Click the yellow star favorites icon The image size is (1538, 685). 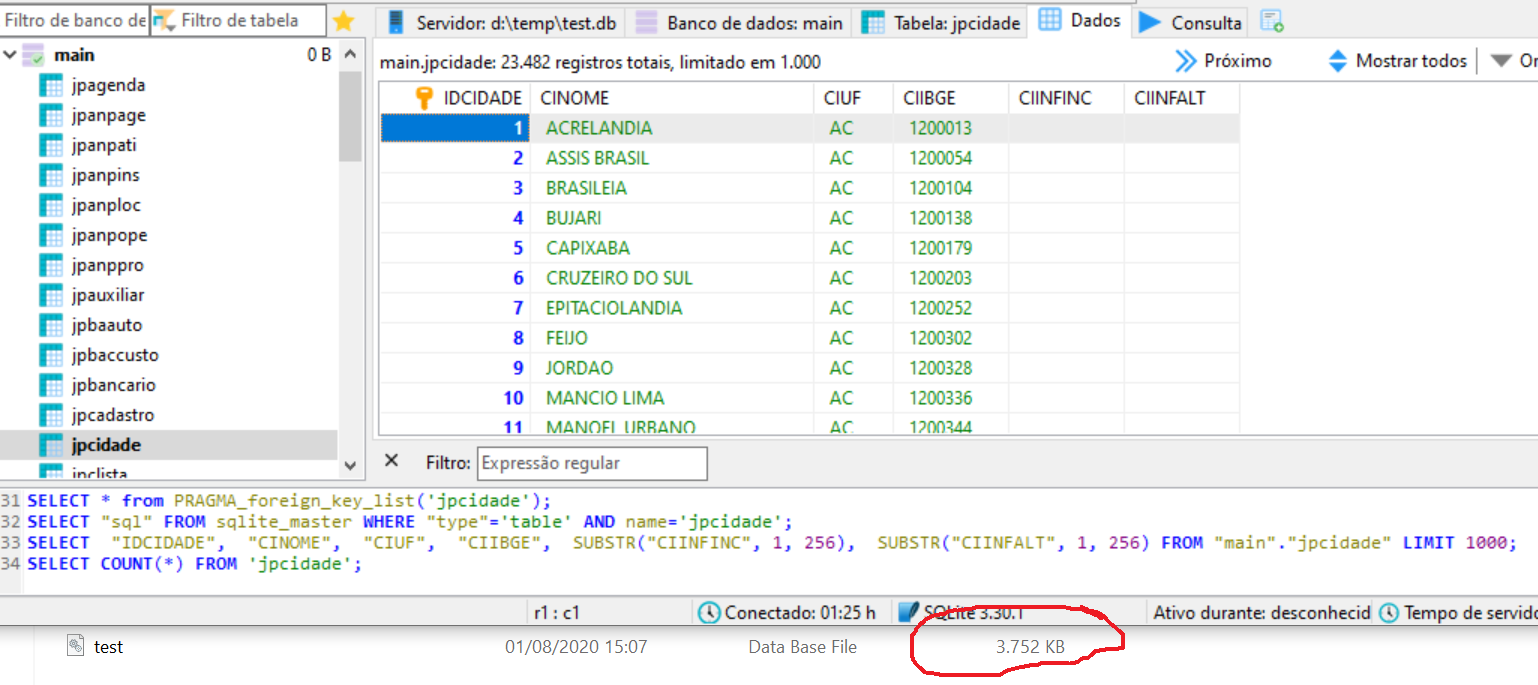tap(343, 21)
